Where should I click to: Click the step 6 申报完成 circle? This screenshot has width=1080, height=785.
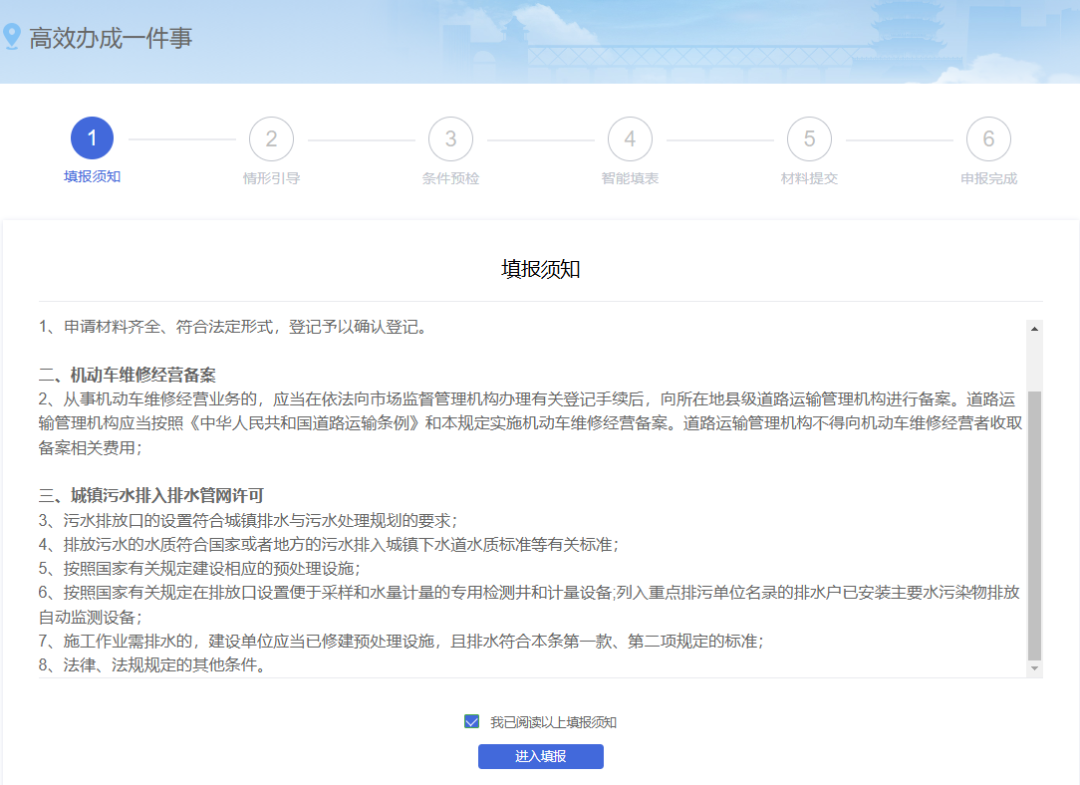point(988,138)
